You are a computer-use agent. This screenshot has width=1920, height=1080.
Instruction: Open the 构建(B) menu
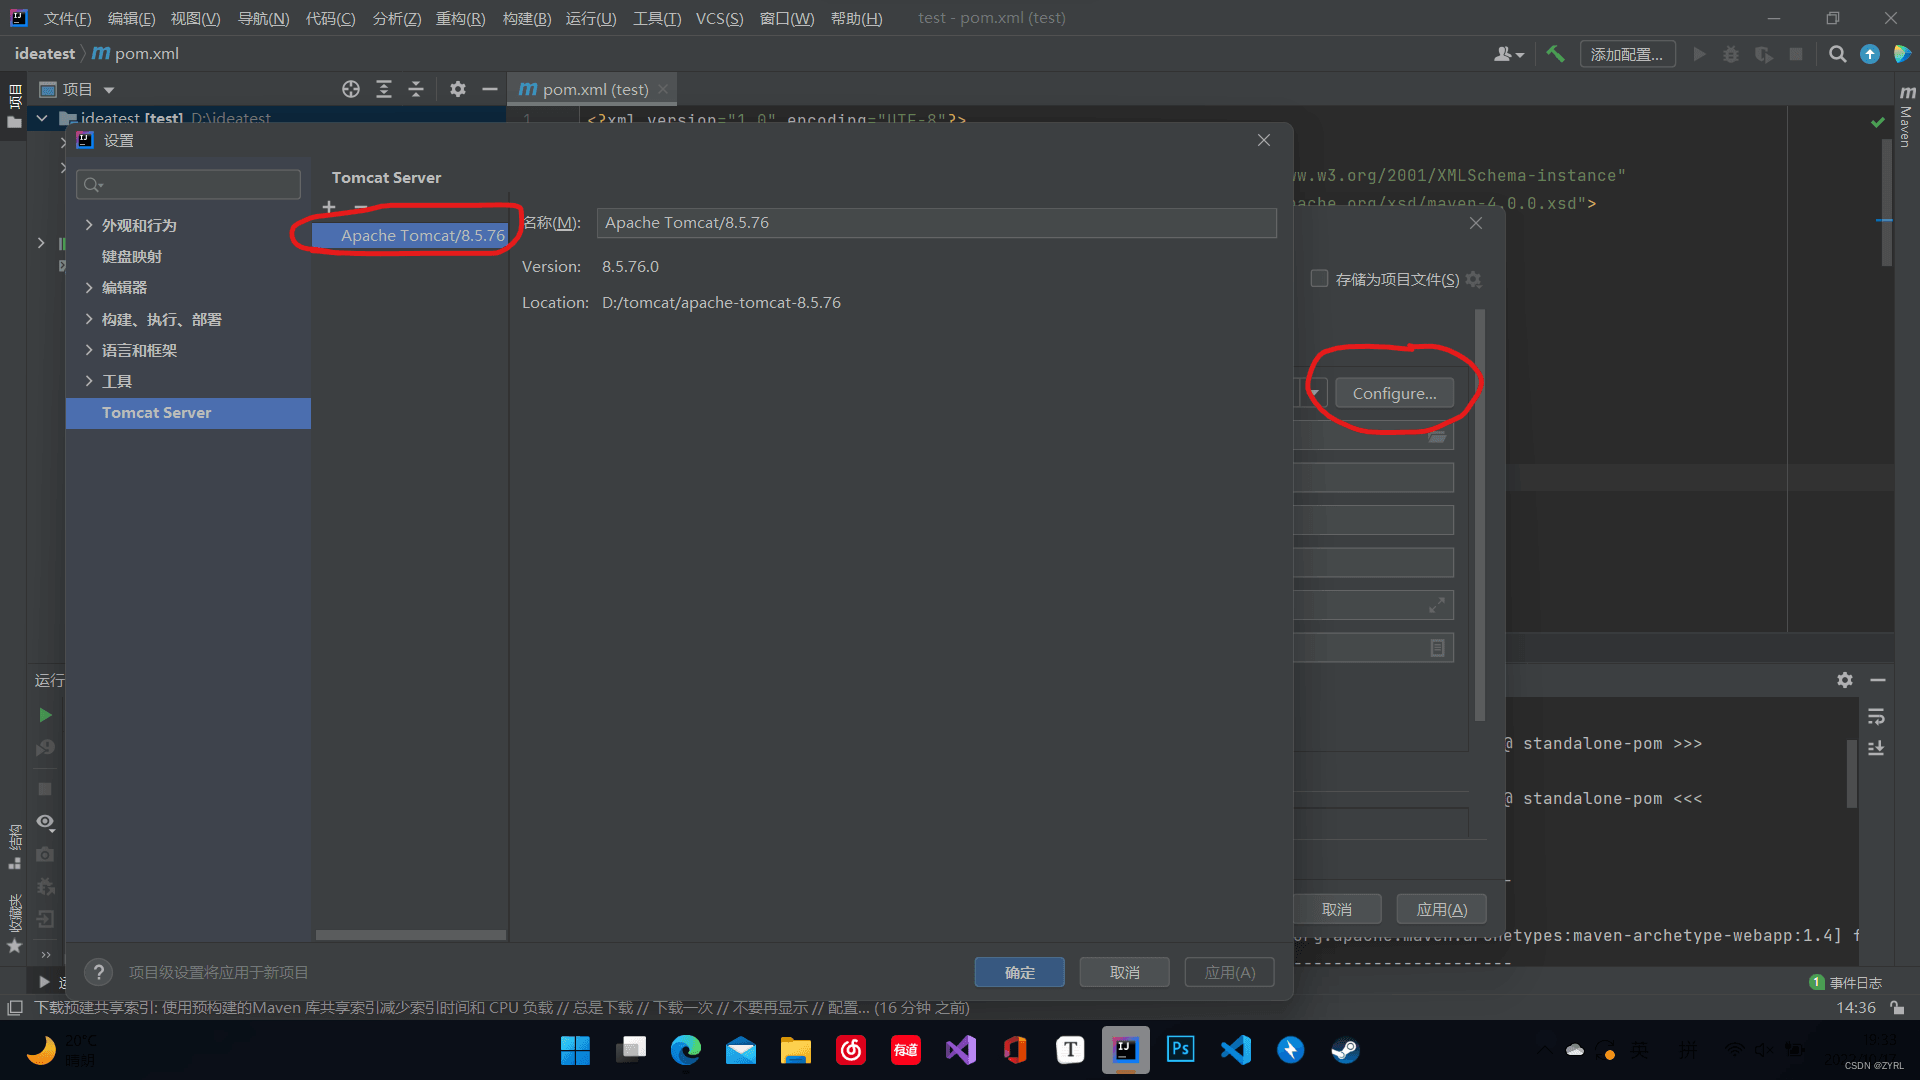pos(526,18)
